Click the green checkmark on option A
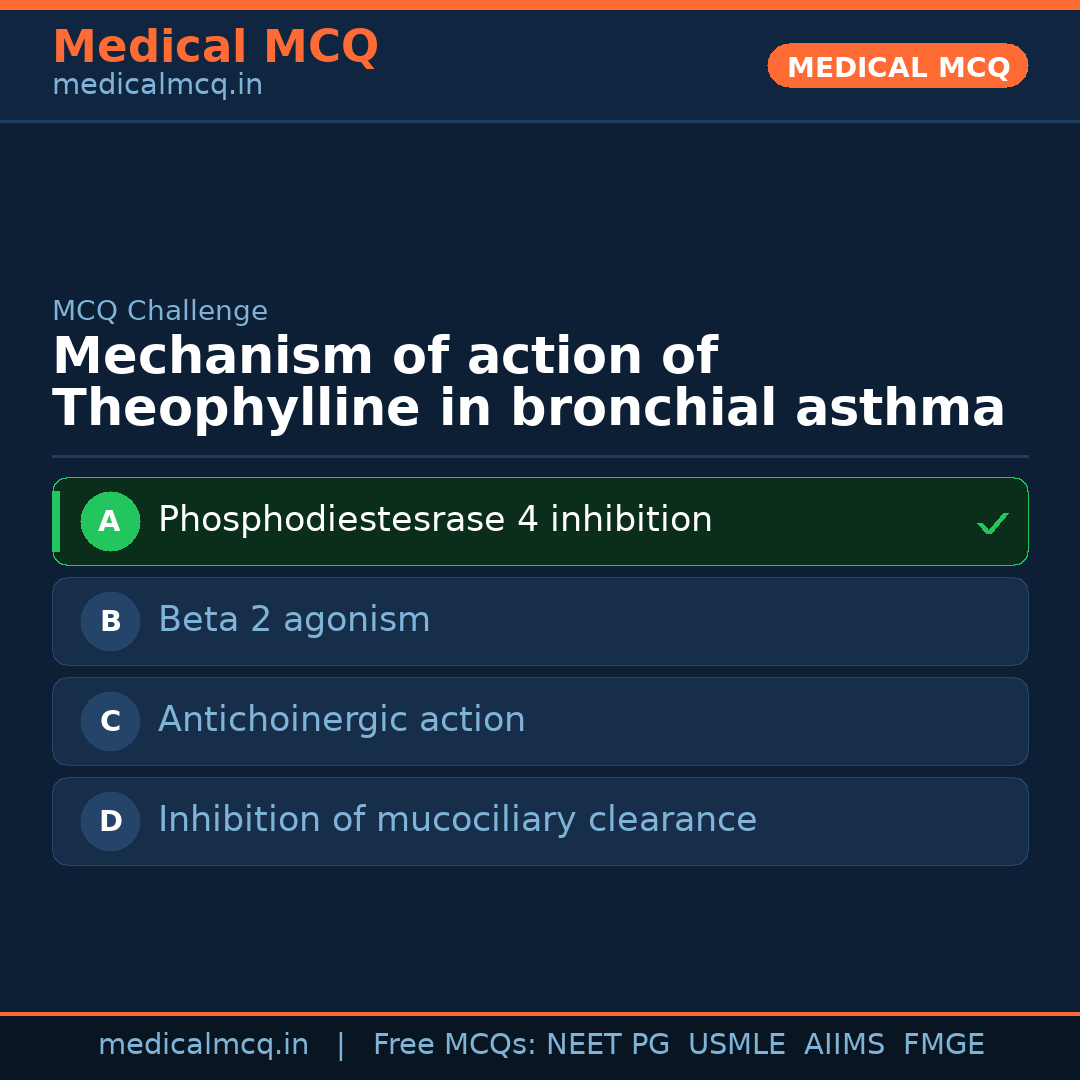This screenshot has height=1080, width=1080. [992, 523]
